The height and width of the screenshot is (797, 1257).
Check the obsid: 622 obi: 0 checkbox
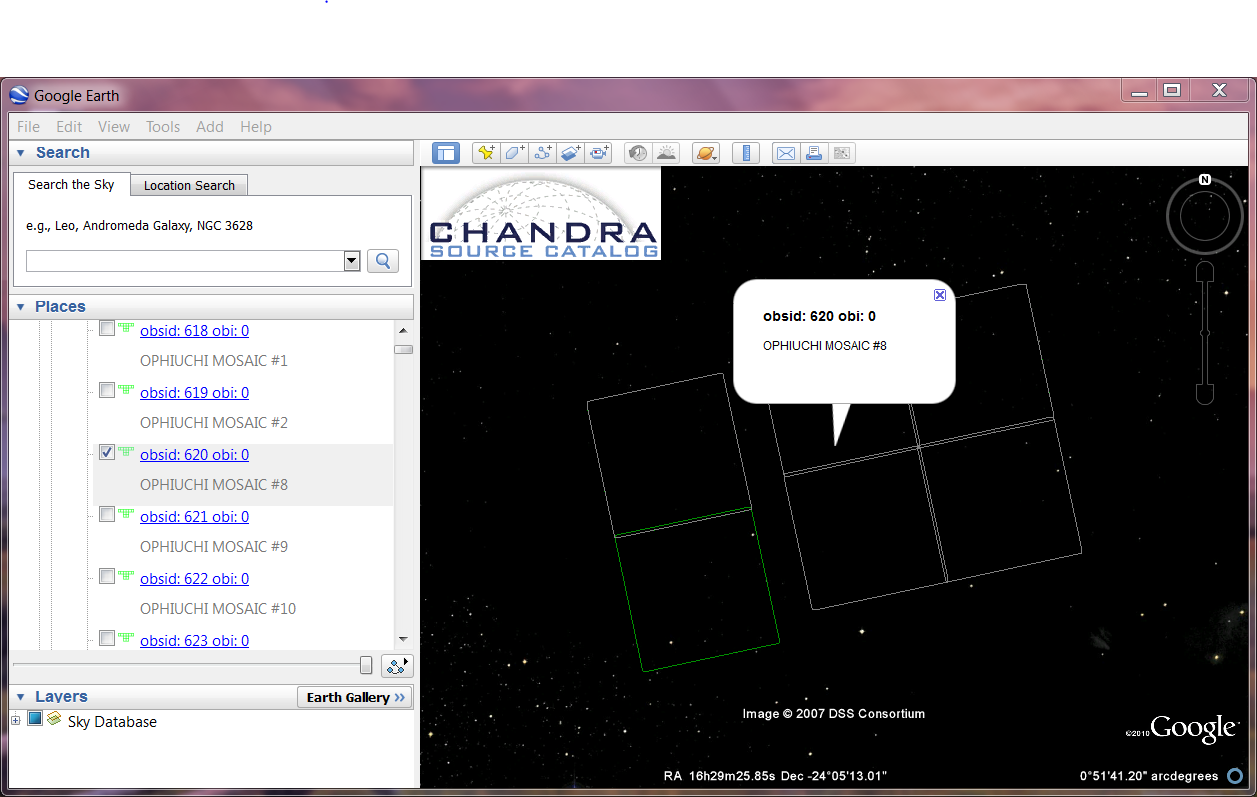point(107,576)
